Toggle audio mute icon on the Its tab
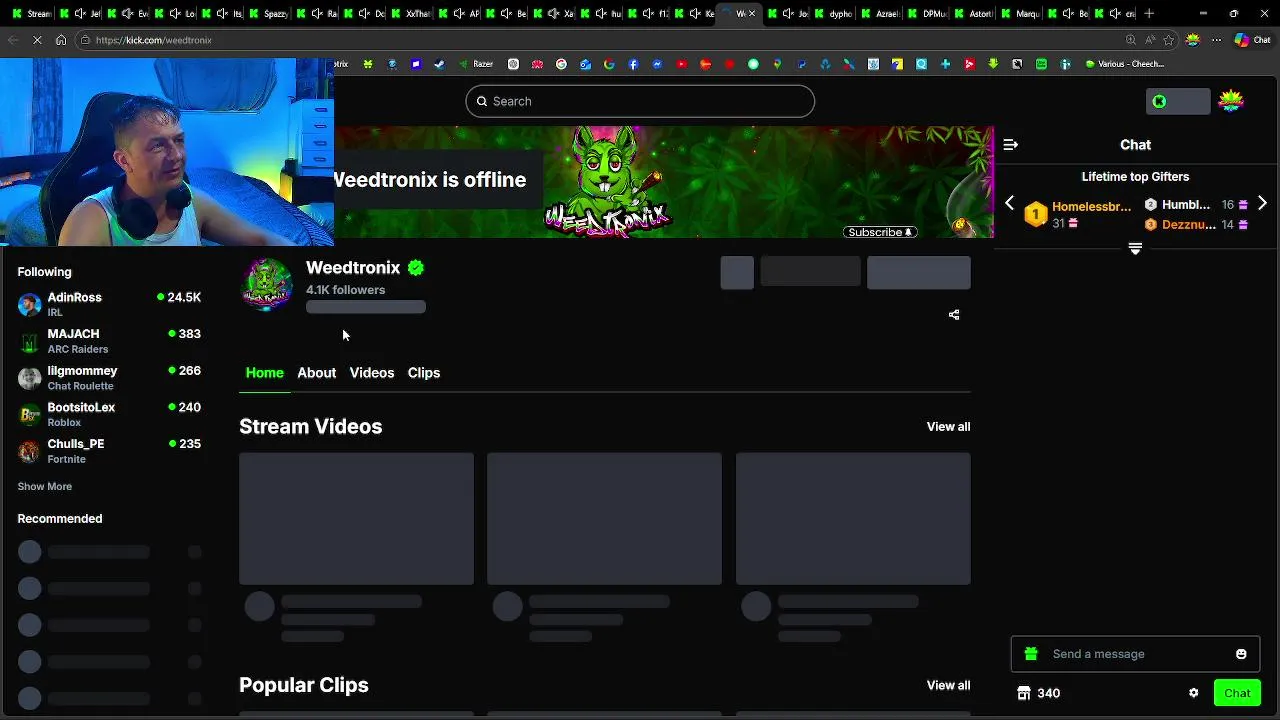The height and width of the screenshot is (720, 1280). pyautogui.click(x=224, y=14)
